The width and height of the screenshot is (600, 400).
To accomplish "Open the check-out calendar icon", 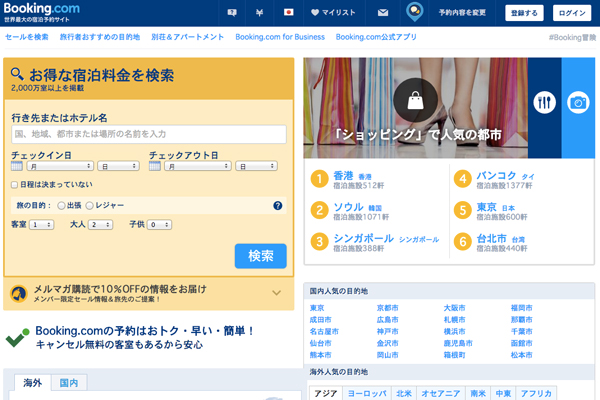I will 155,166.
